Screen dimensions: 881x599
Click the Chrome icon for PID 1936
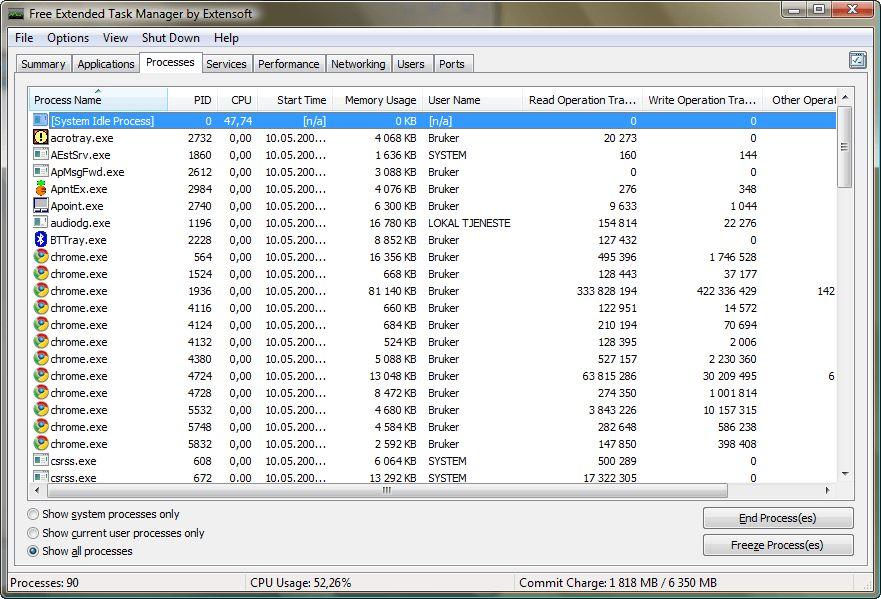(x=41, y=291)
